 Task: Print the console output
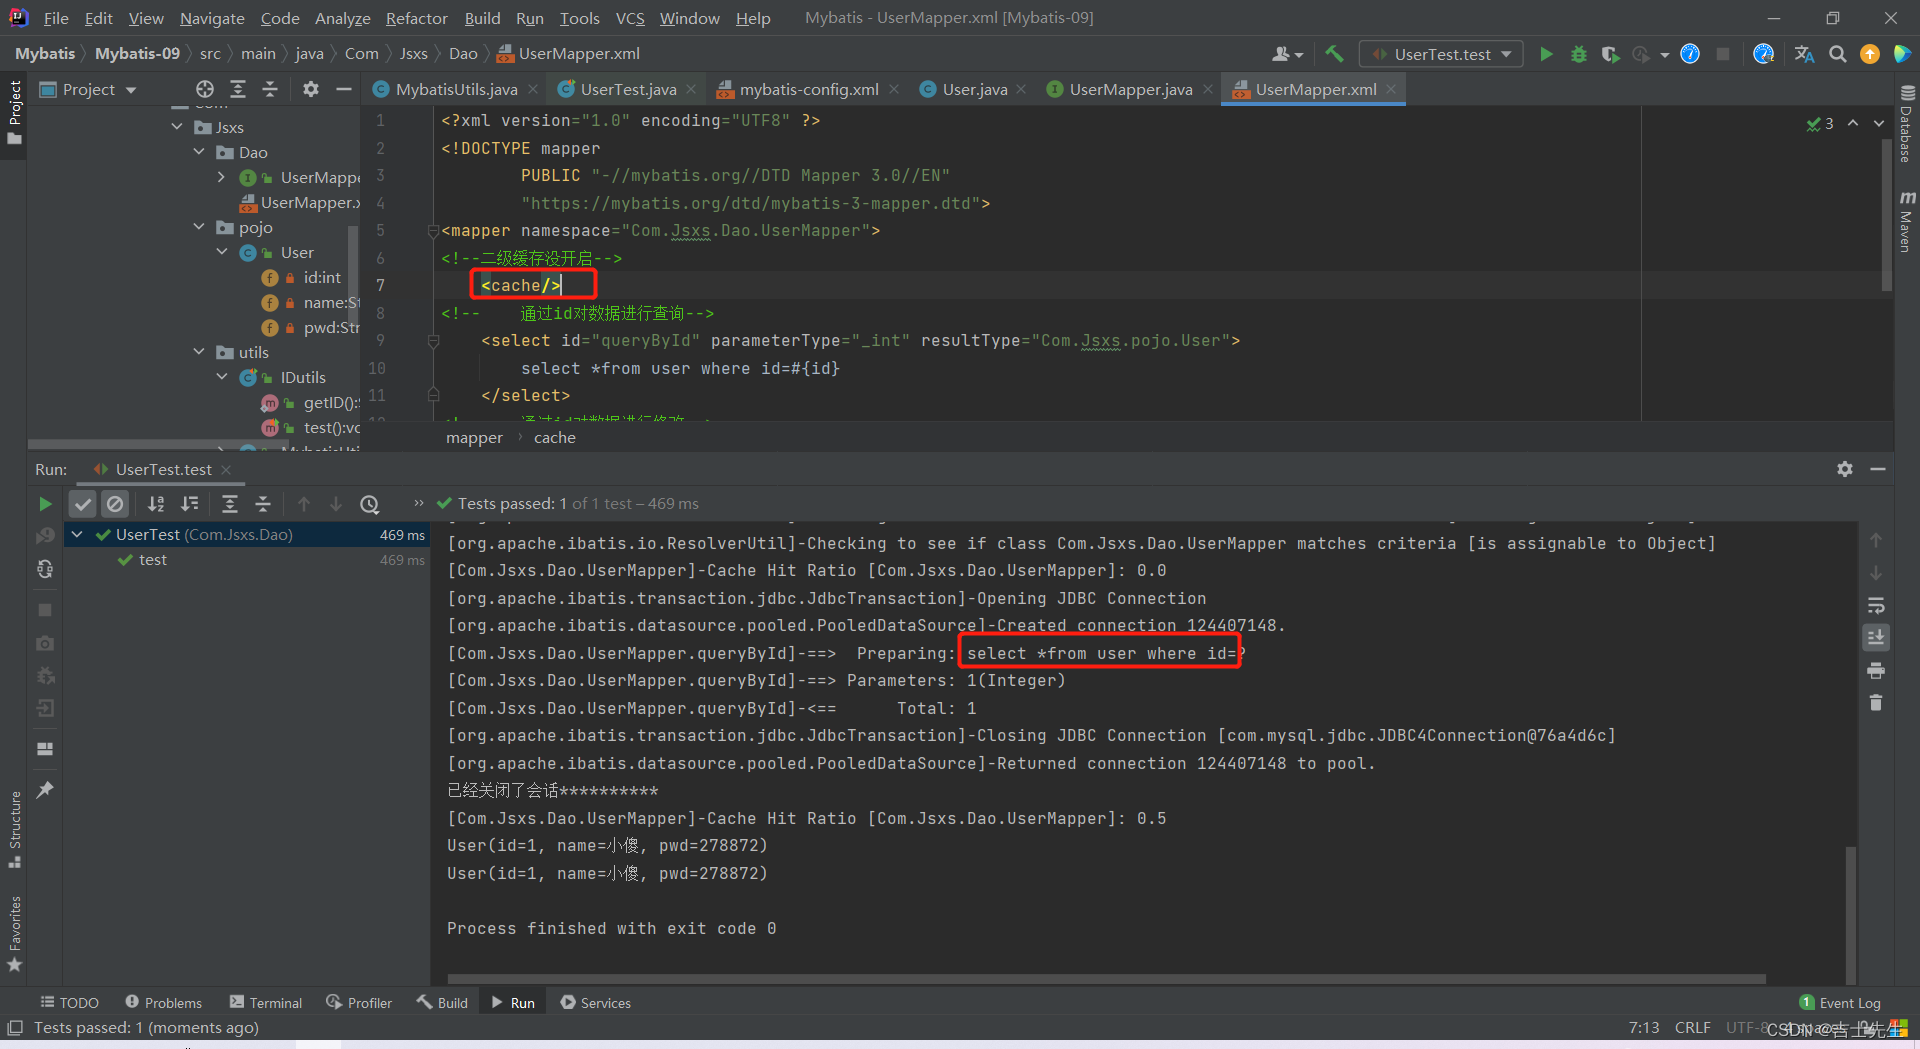(1876, 670)
